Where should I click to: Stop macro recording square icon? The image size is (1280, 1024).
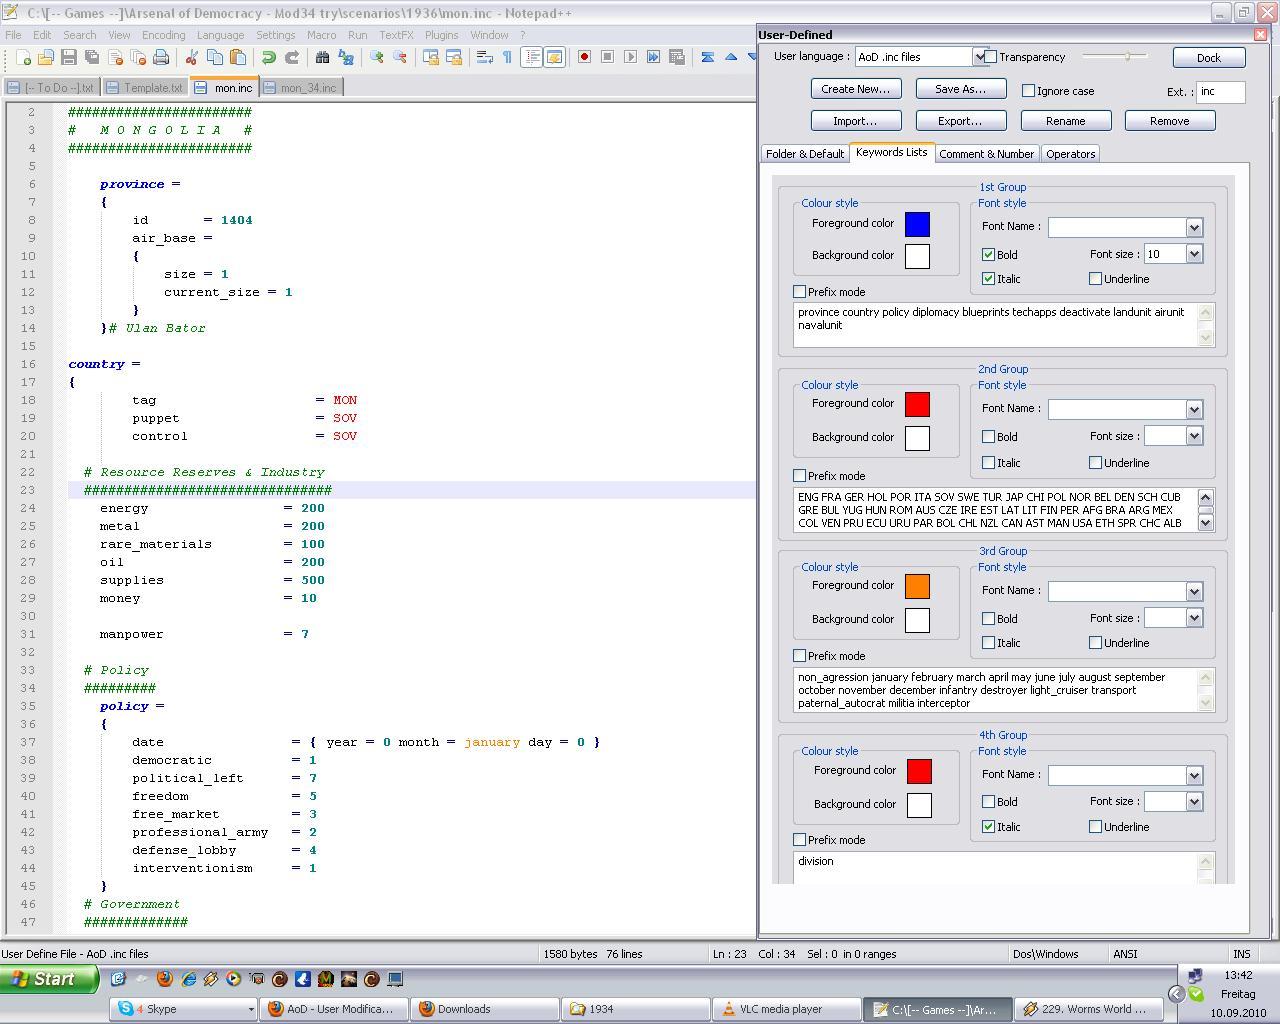pyautogui.click(x=607, y=58)
